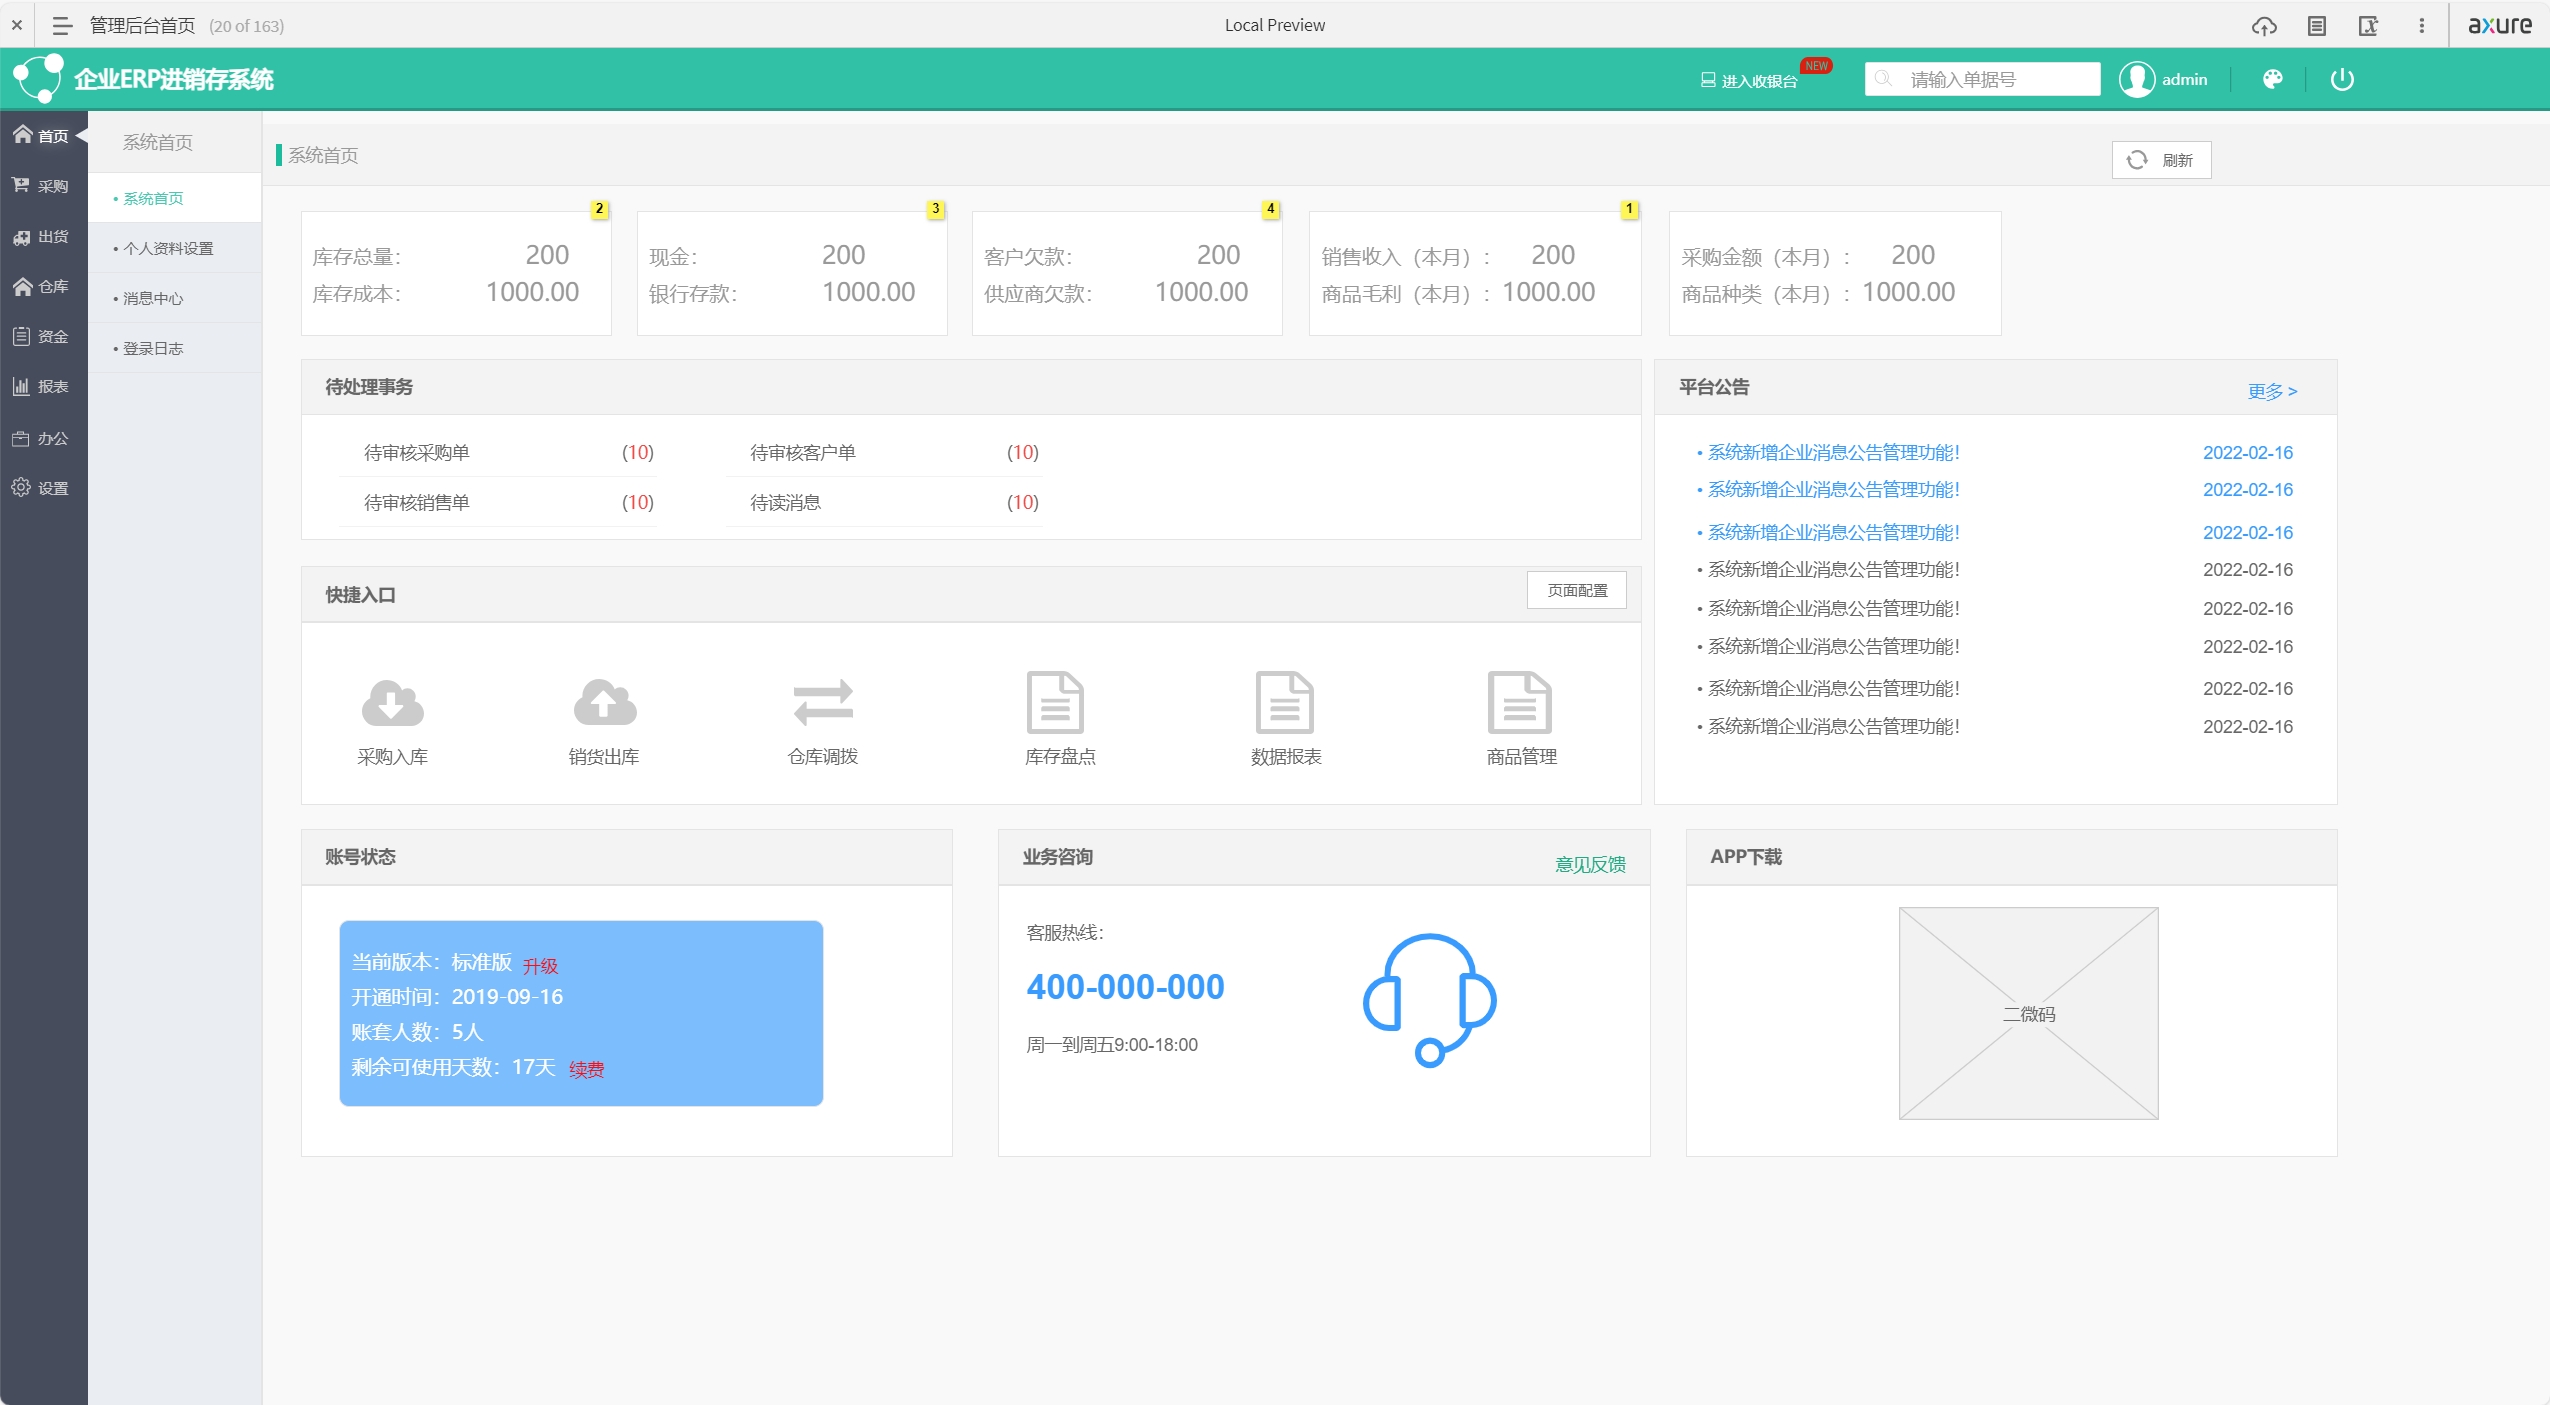Screen dimensions: 2550x1405
Task: Expand 更多 > in platform announcements
Action: click(2271, 391)
